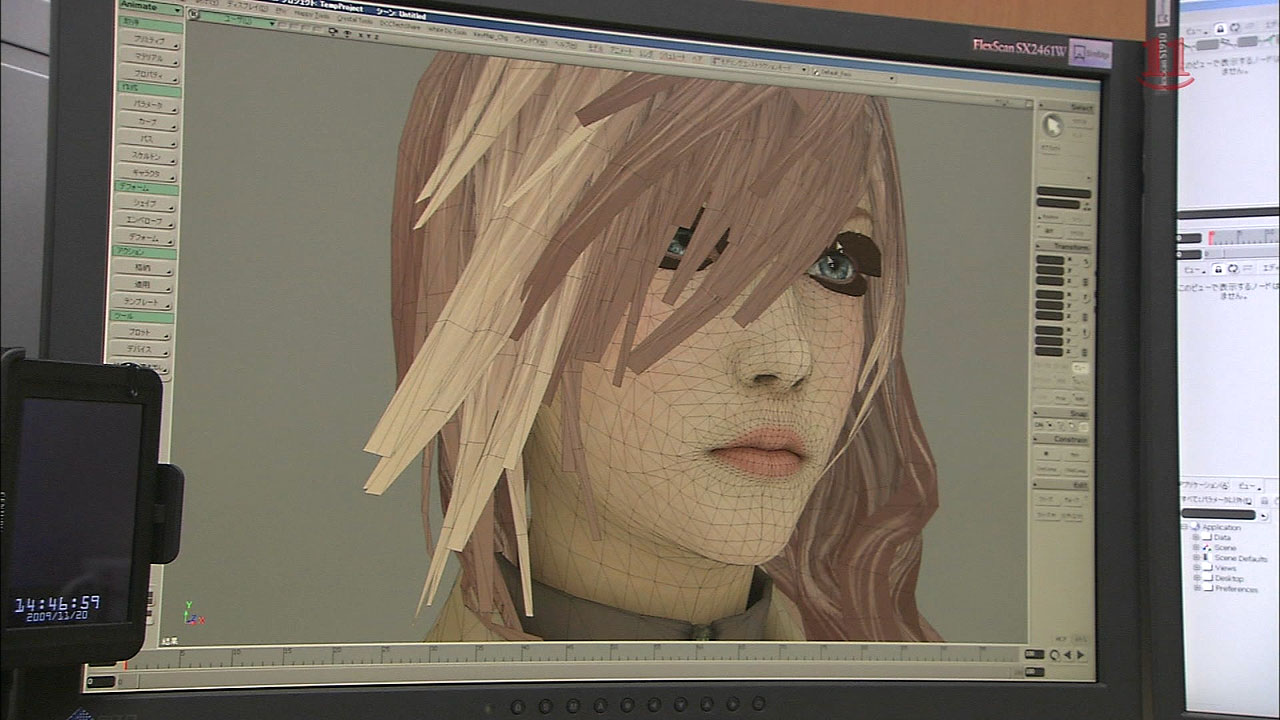Click the translation X value field
Screen dimensions: 1280x720
pyautogui.click(x=1048, y=330)
